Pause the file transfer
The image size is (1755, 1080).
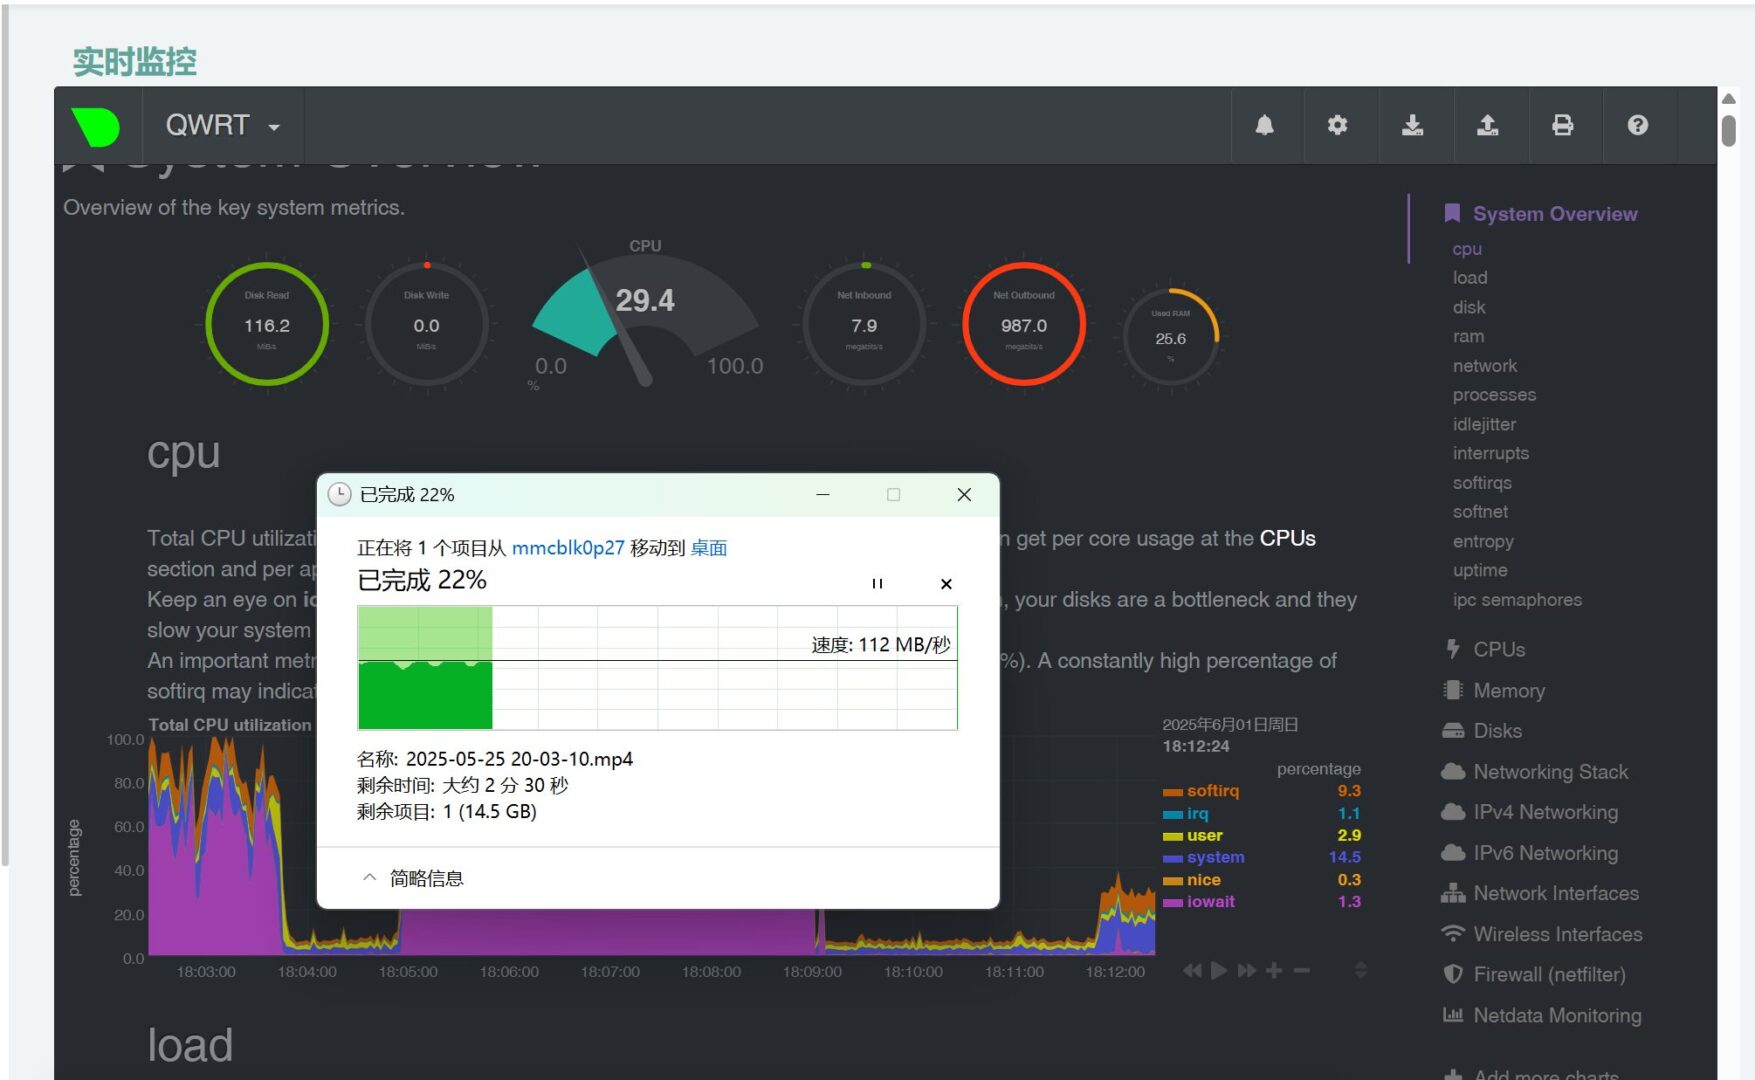point(877,584)
